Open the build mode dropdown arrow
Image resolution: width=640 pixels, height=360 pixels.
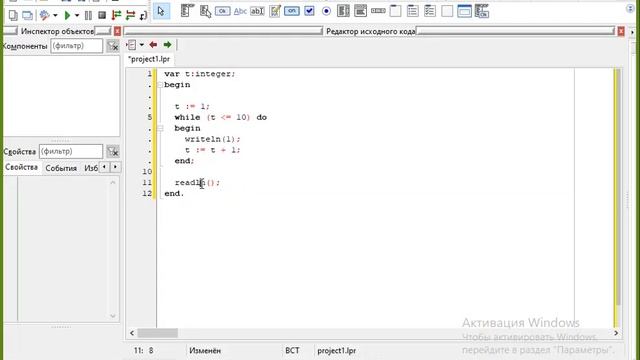(55, 16)
